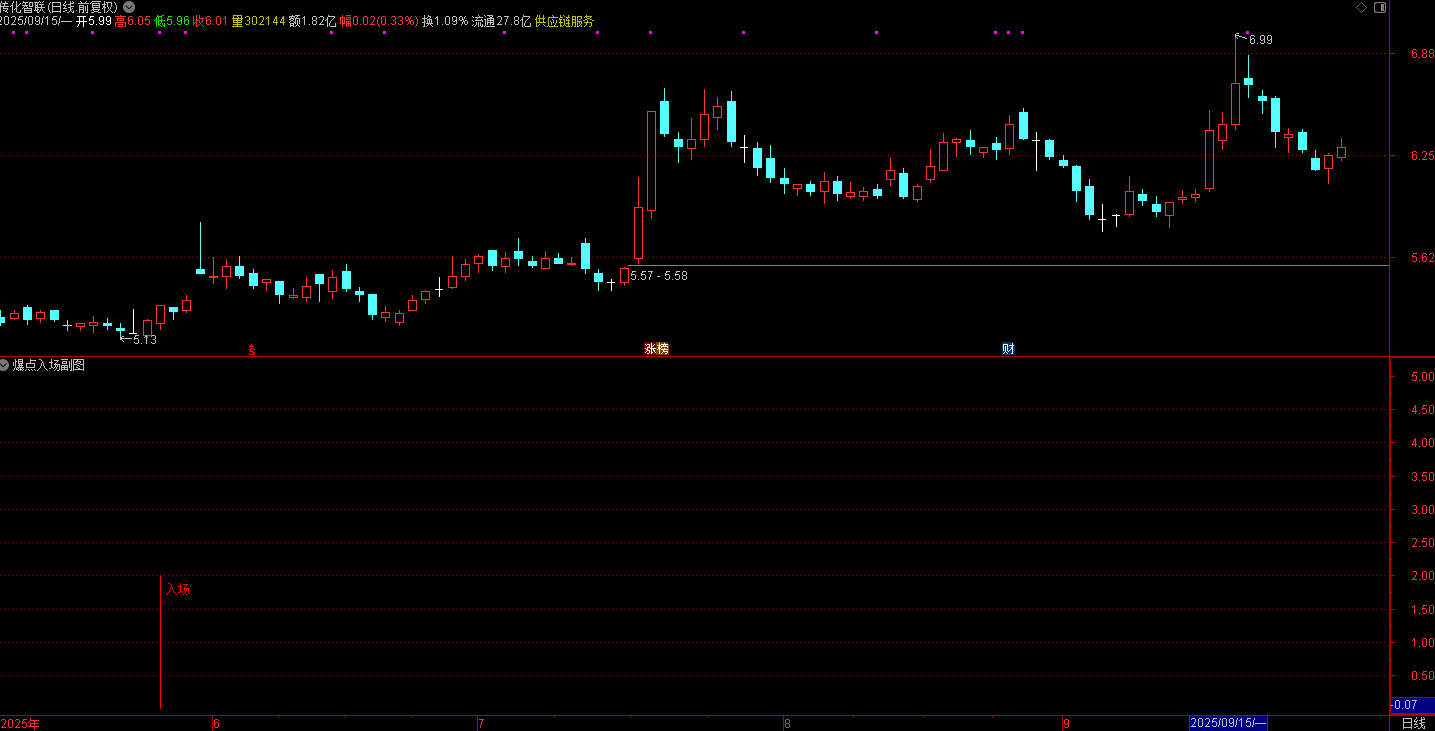The height and width of the screenshot is (731, 1435).
Task: Click the diamond icon at top right
Action: click(x=1360, y=6)
